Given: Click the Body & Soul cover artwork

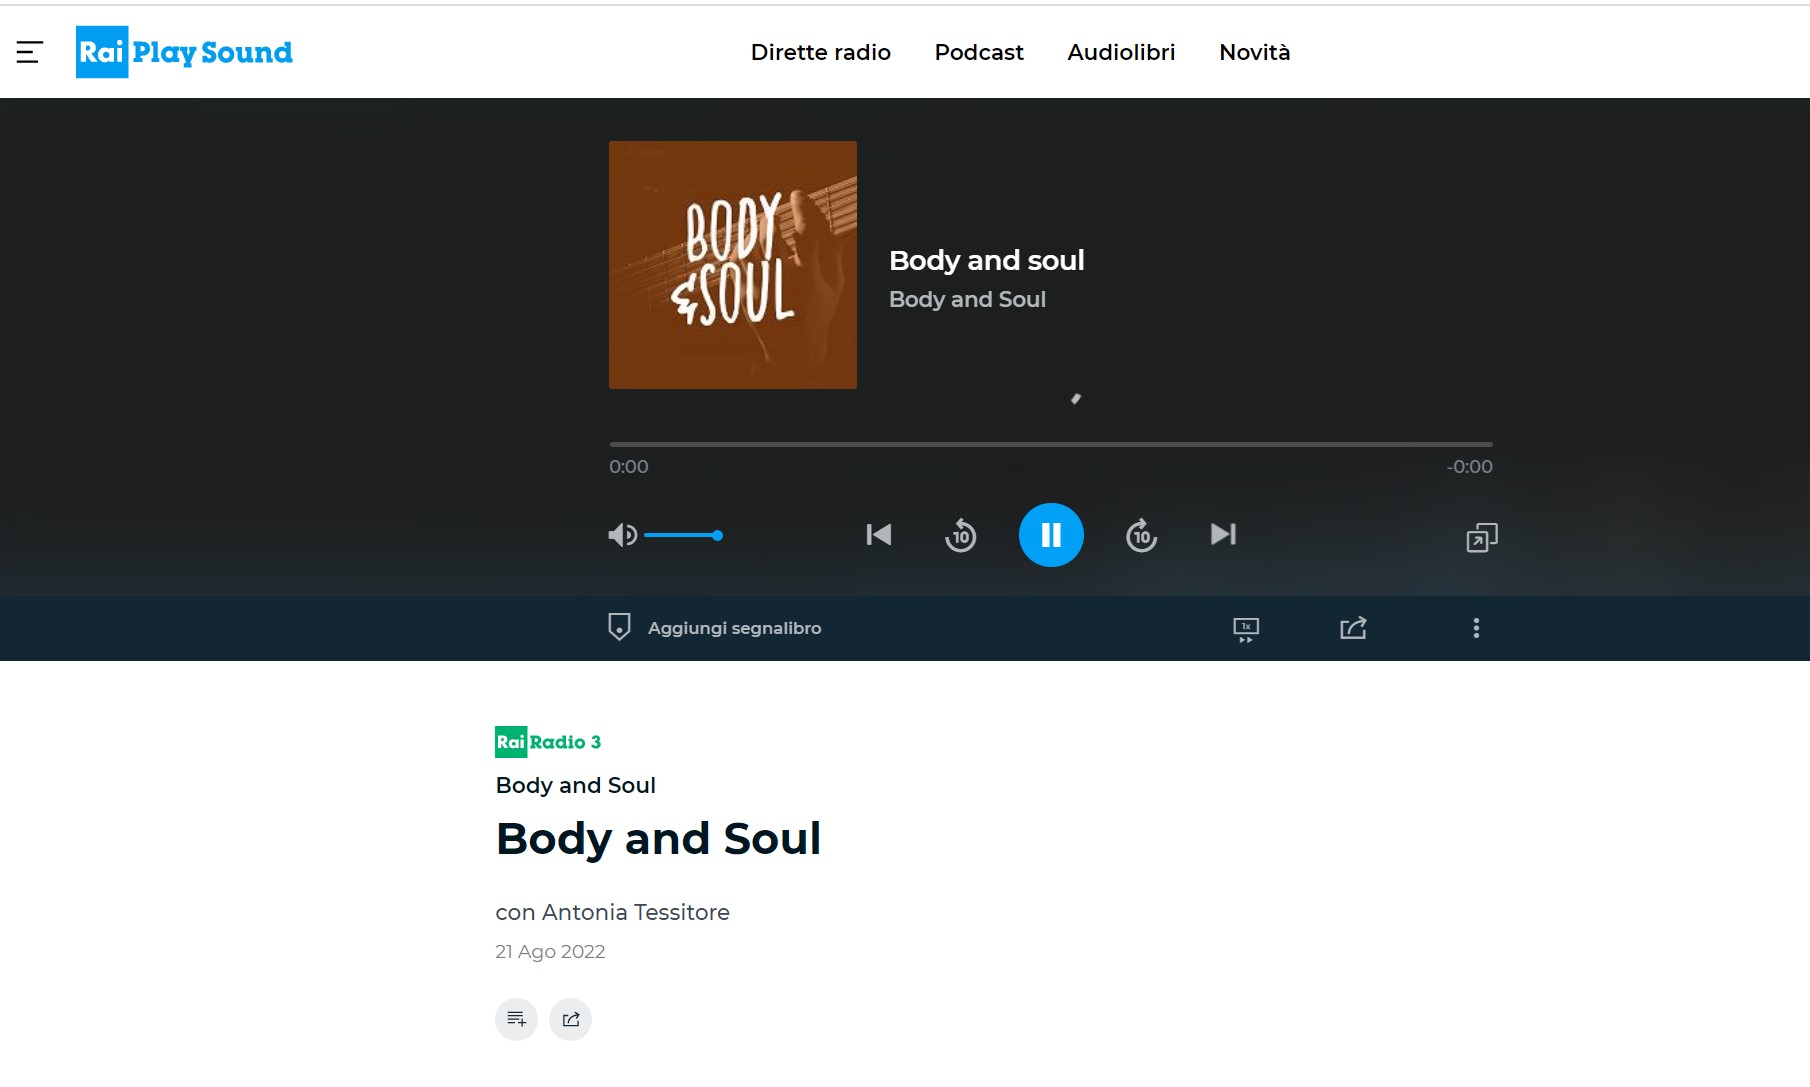Looking at the screenshot, I should click(733, 265).
